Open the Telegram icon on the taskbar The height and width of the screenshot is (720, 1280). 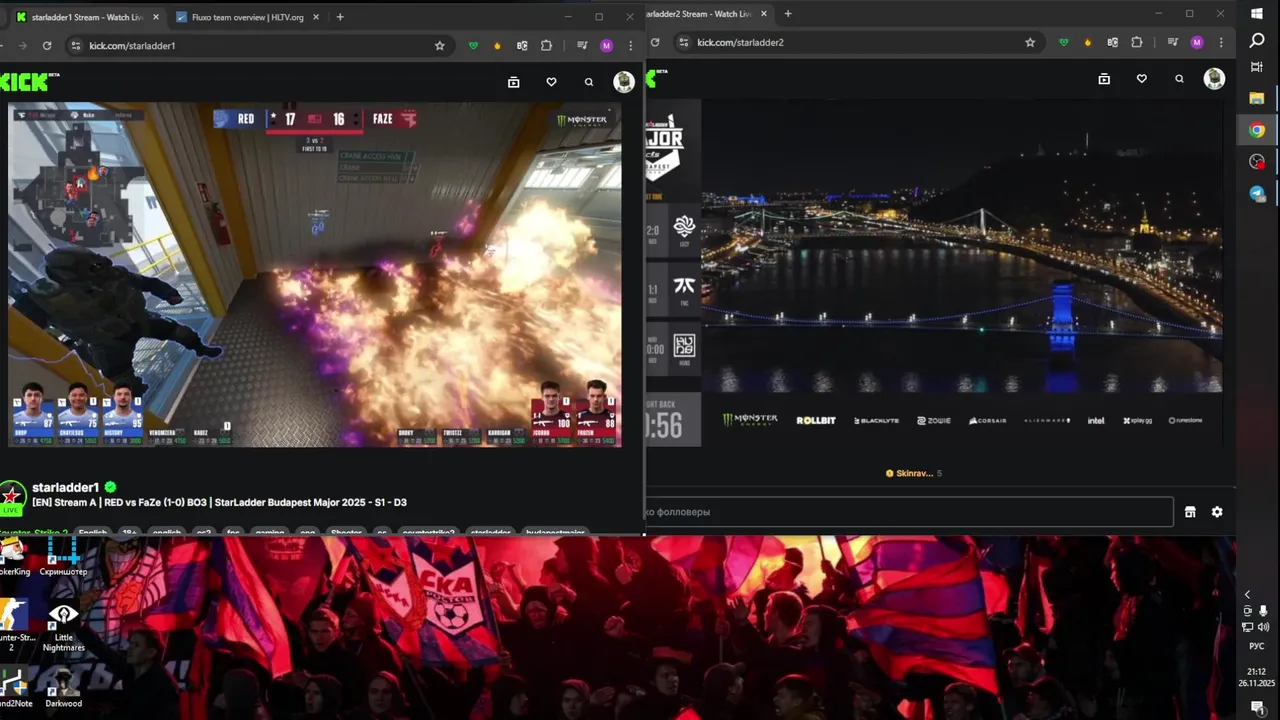pos(1257,194)
